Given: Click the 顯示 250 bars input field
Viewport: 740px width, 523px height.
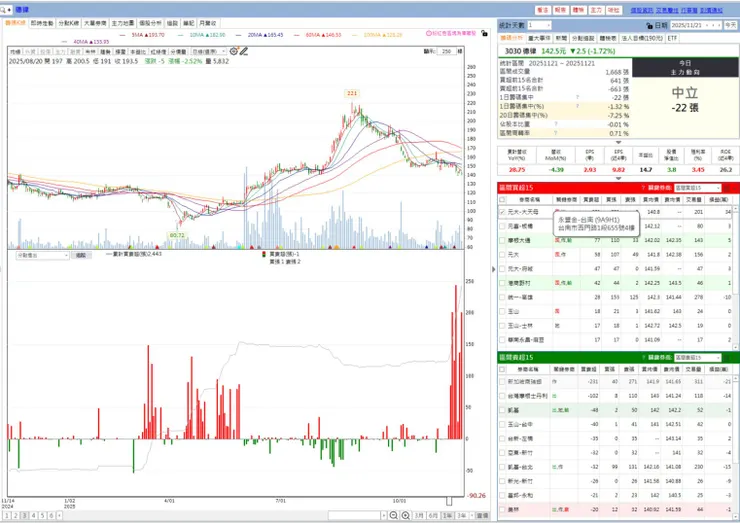Looking at the screenshot, I should (x=446, y=51).
